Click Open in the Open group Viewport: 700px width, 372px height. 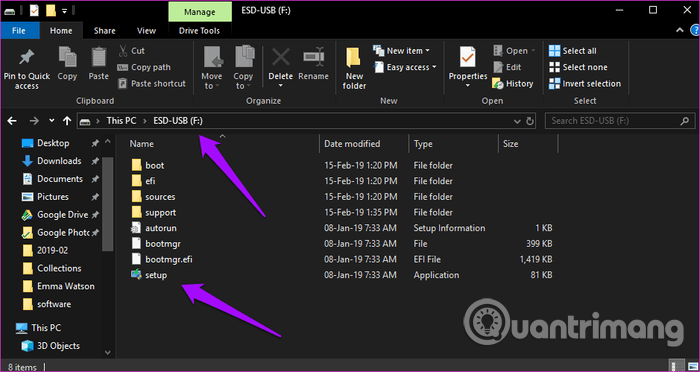514,51
